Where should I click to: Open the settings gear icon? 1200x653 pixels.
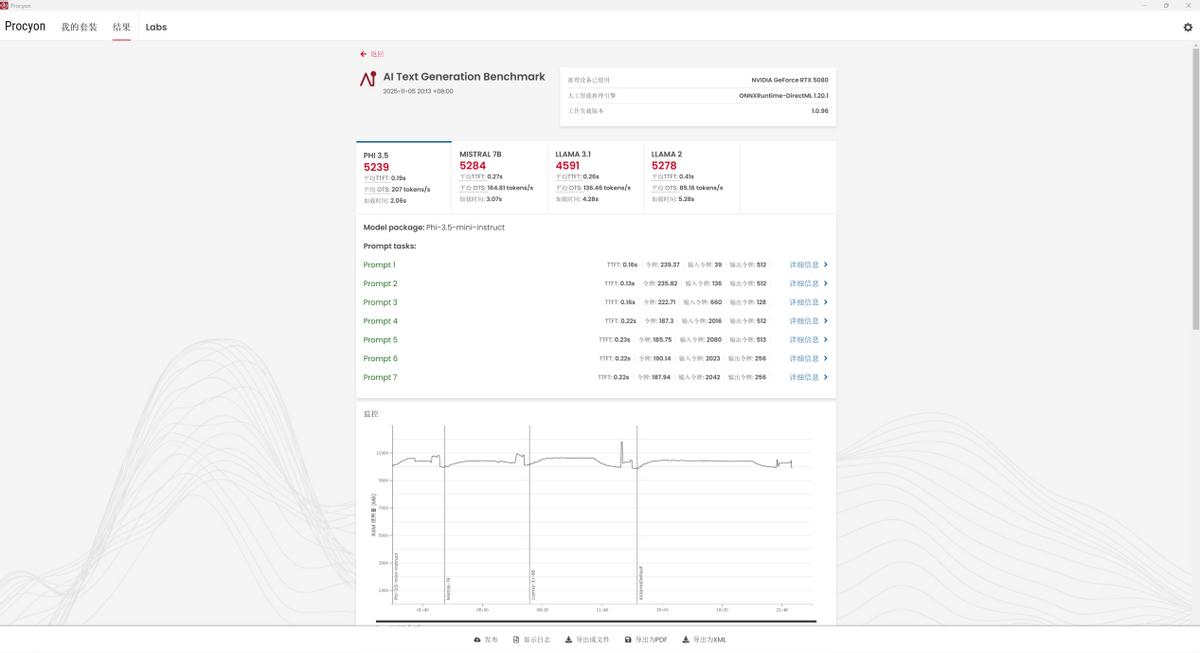tap(1188, 28)
